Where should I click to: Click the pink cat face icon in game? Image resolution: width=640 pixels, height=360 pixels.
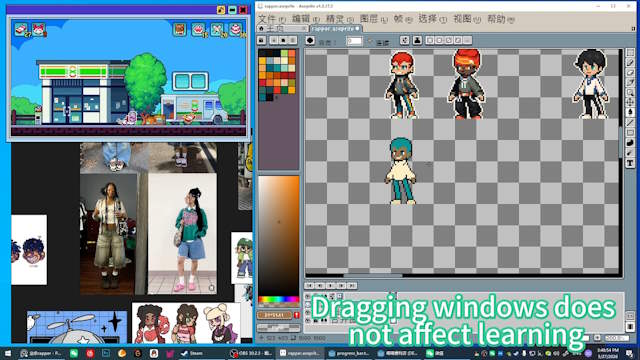coord(39,30)
